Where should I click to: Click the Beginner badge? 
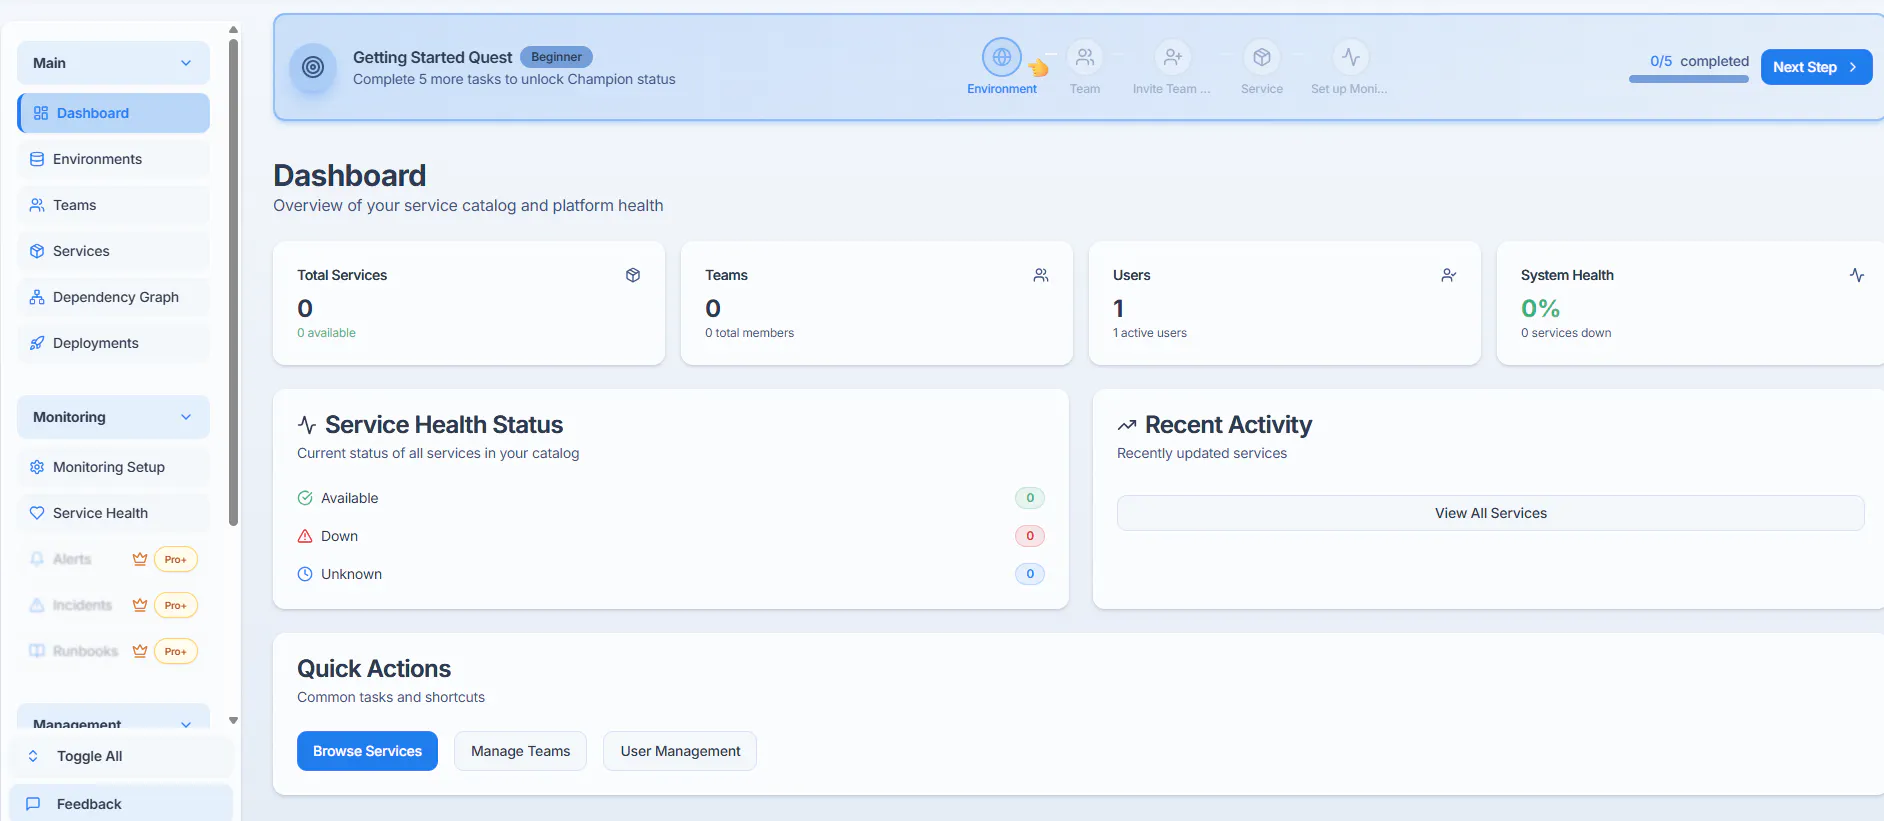(x=556, y=57)
